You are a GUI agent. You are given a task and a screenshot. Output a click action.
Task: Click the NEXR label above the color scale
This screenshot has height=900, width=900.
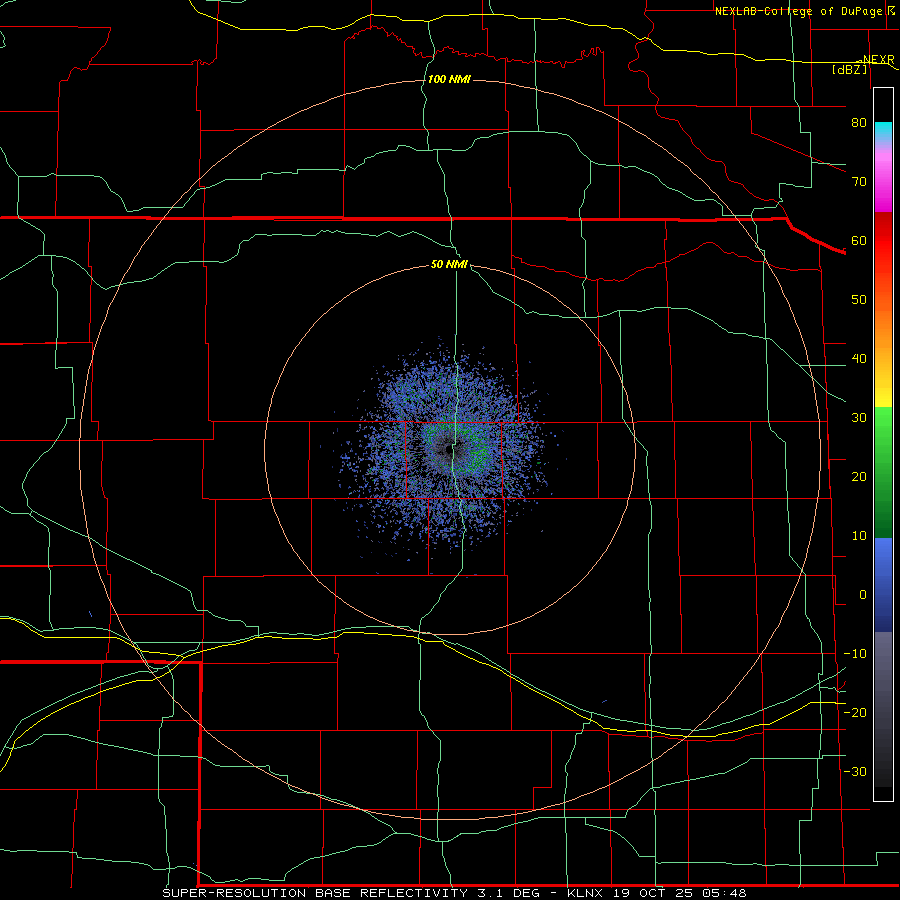(879, 60)
